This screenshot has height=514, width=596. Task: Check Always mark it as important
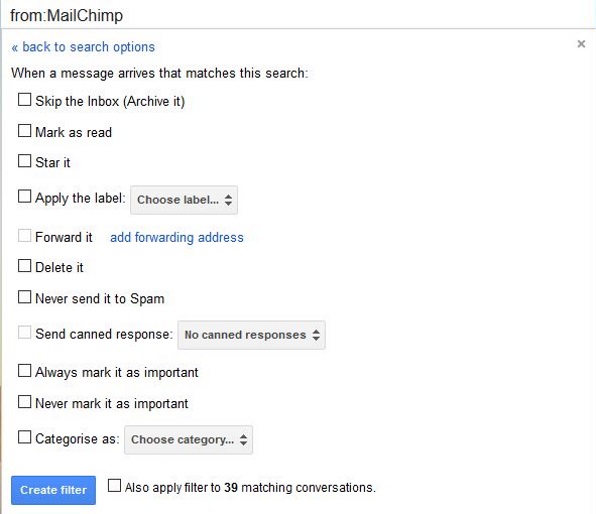tap(24, 371)
